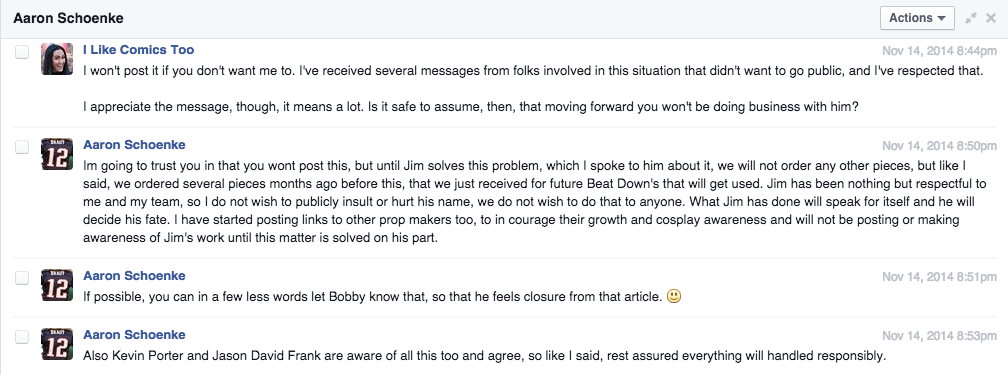Click Aaron Schoenke name link on 8:50pm message

[x=134, y=145]
